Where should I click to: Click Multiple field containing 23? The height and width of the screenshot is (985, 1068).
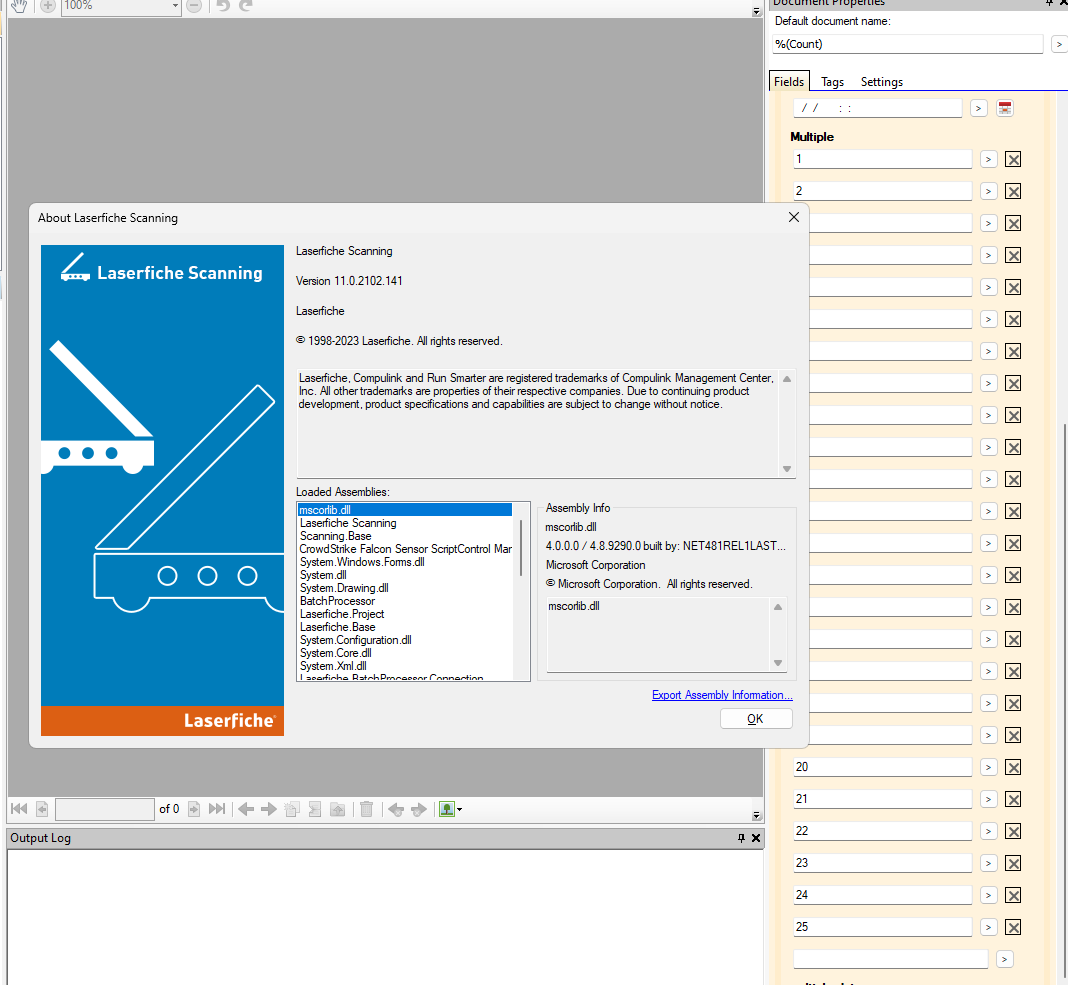coord(883,863)
